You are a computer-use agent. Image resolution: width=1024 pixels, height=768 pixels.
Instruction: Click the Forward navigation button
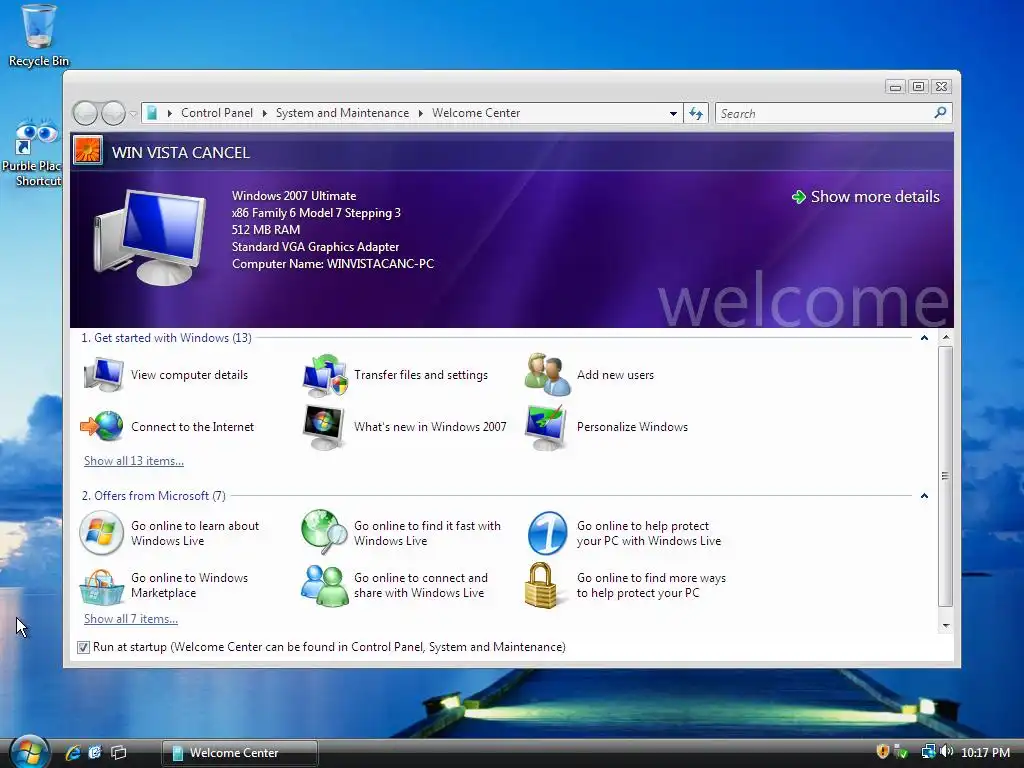113,114
